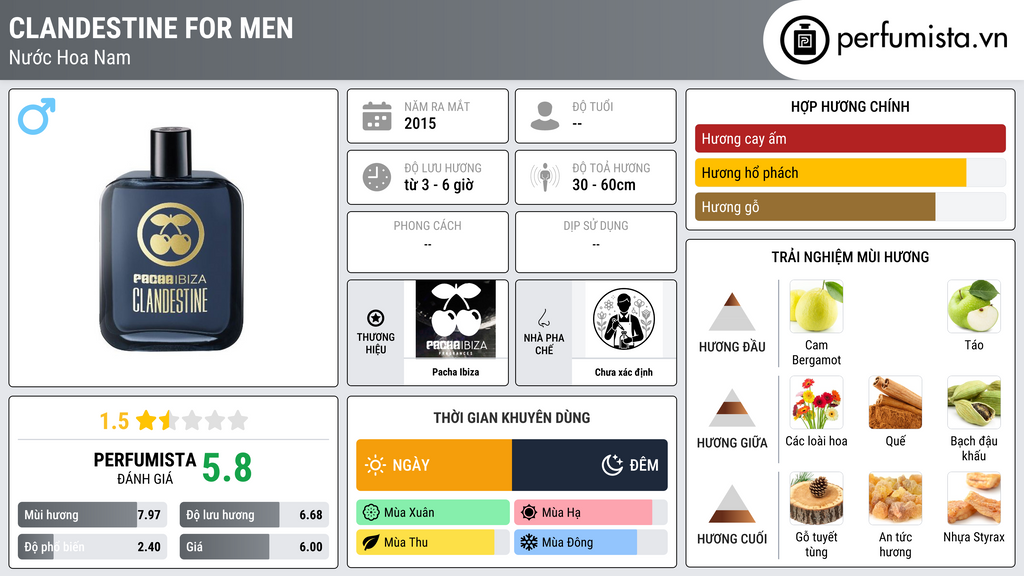Click the Nước Hoa Nam subtitle
The width and height of the screenshot is (1024, 576).
click(70, 57)
